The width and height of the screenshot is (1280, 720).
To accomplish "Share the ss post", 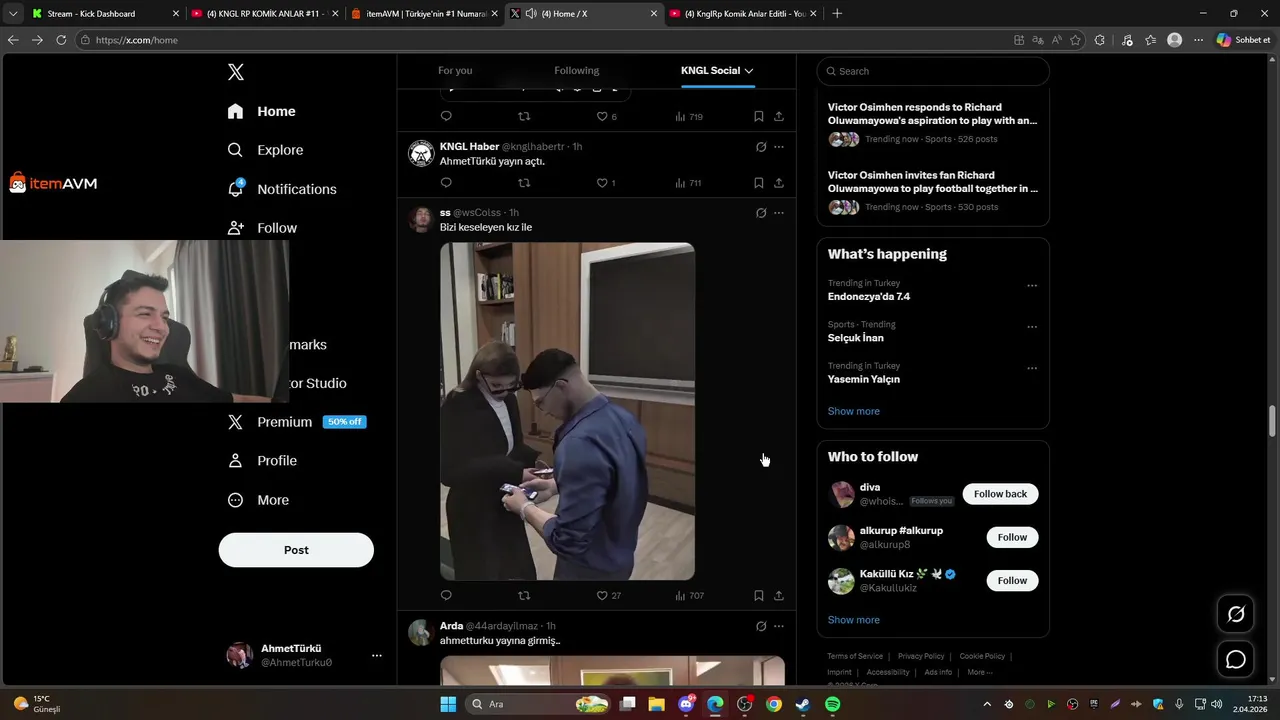I will coord(779,595).
